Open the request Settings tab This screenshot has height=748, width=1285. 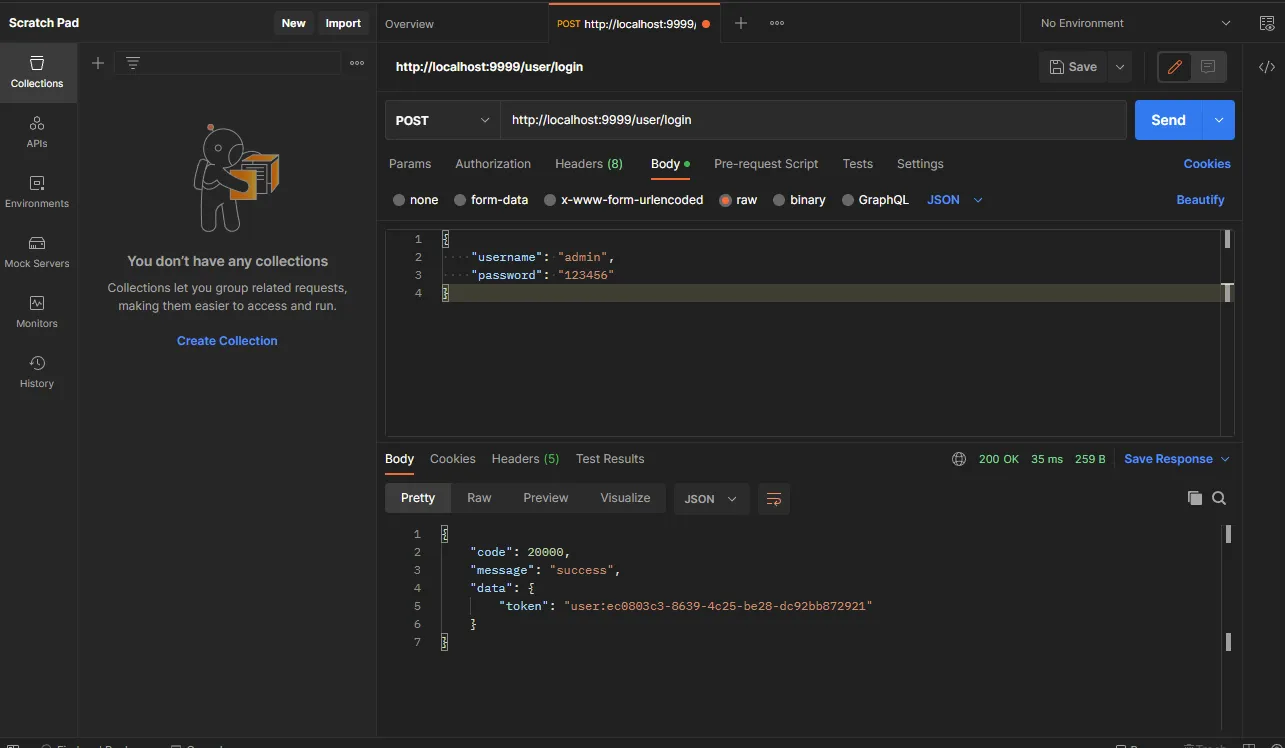click(x=920, y=164)
